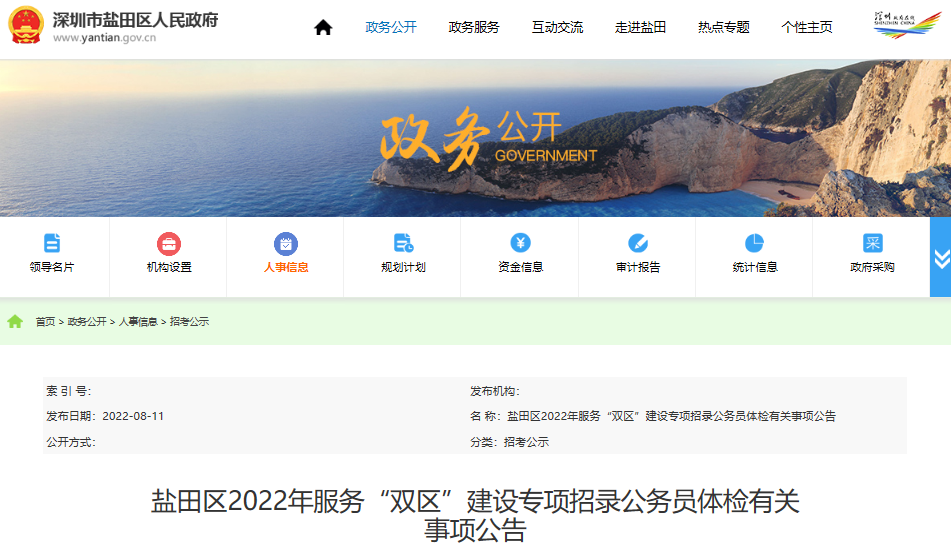Go to 人事信息 in breadcrumb
Screen dimensions: 951x550
[x=138, y=322]
